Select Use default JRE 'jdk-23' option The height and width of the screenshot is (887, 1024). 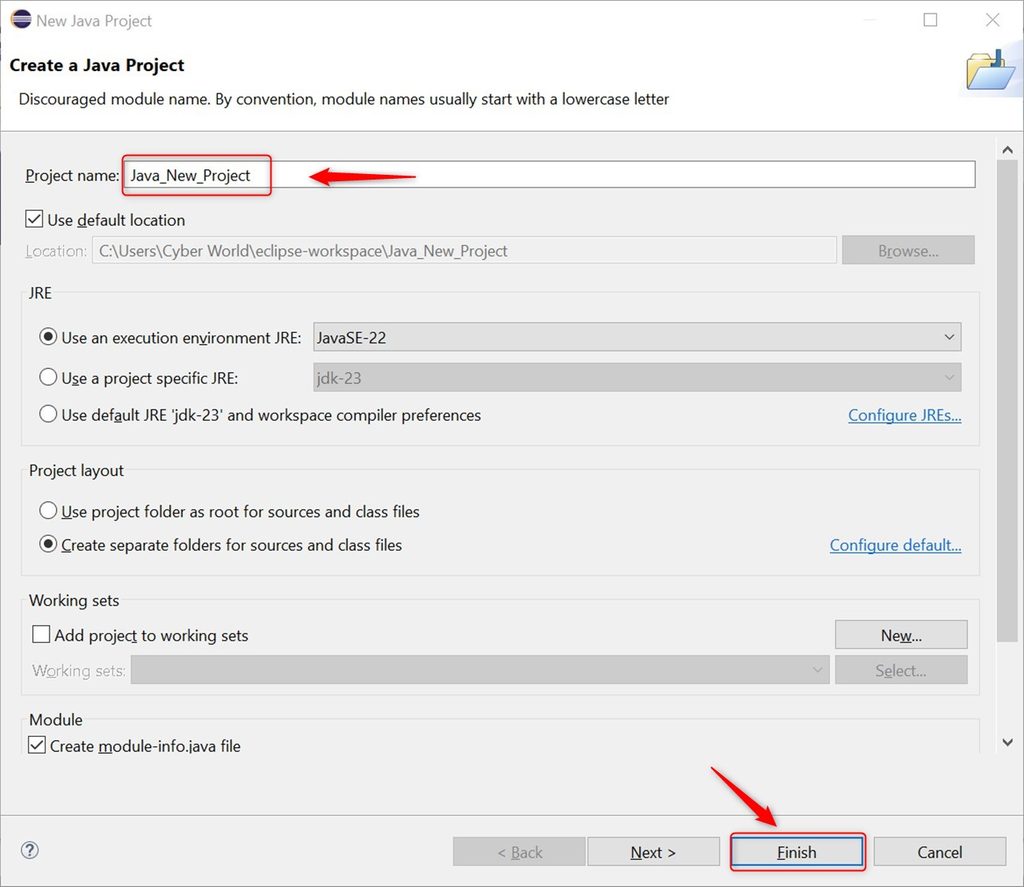point(48,414)
